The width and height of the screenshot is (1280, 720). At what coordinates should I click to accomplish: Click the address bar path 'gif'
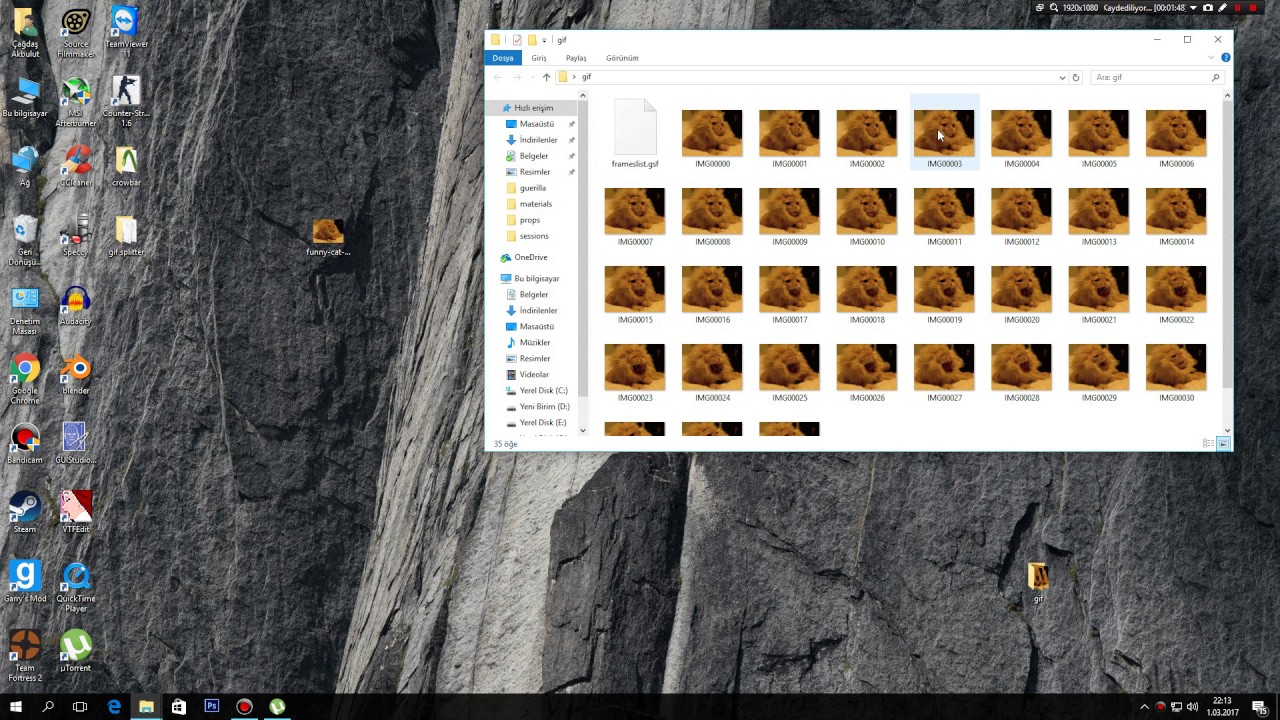[x=587, y=77]
